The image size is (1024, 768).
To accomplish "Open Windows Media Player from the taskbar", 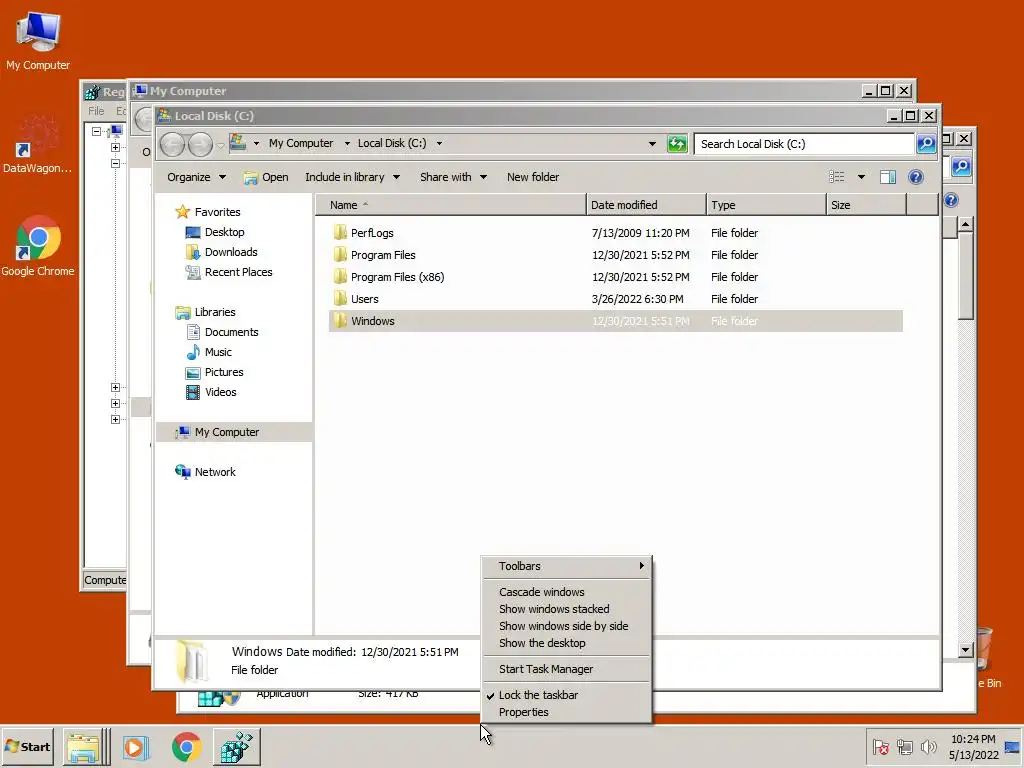I will [136, 747].
